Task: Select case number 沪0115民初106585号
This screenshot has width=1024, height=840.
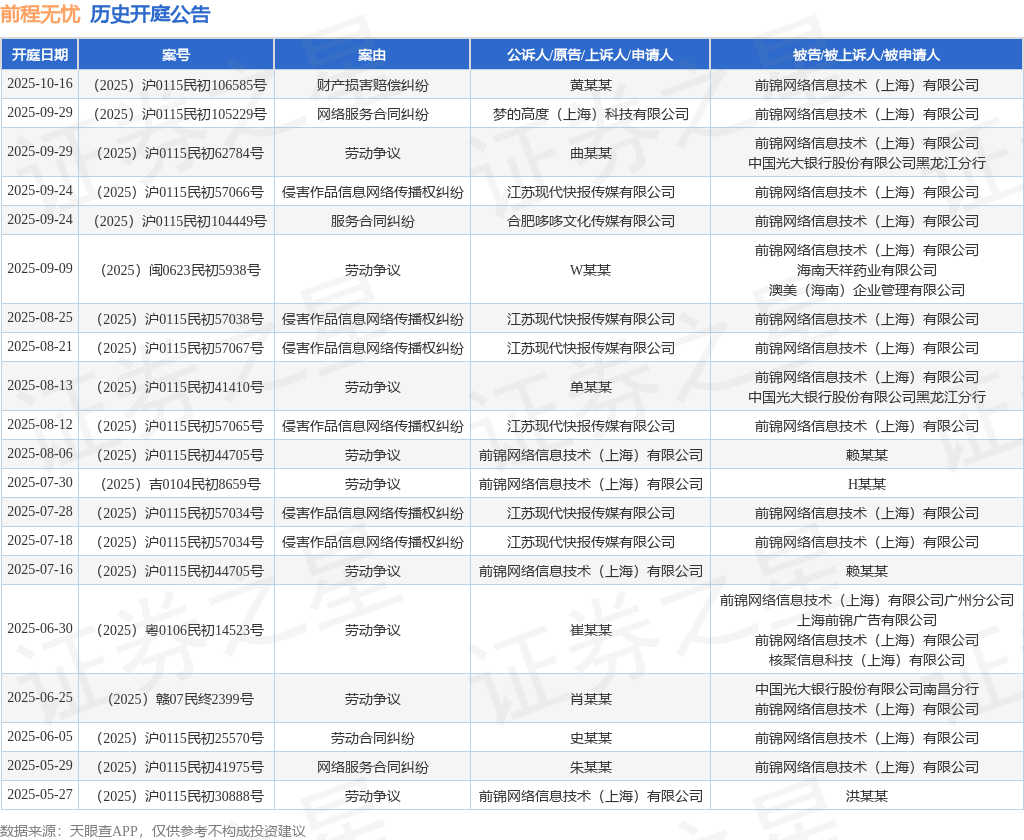Action: click(180, 85)
